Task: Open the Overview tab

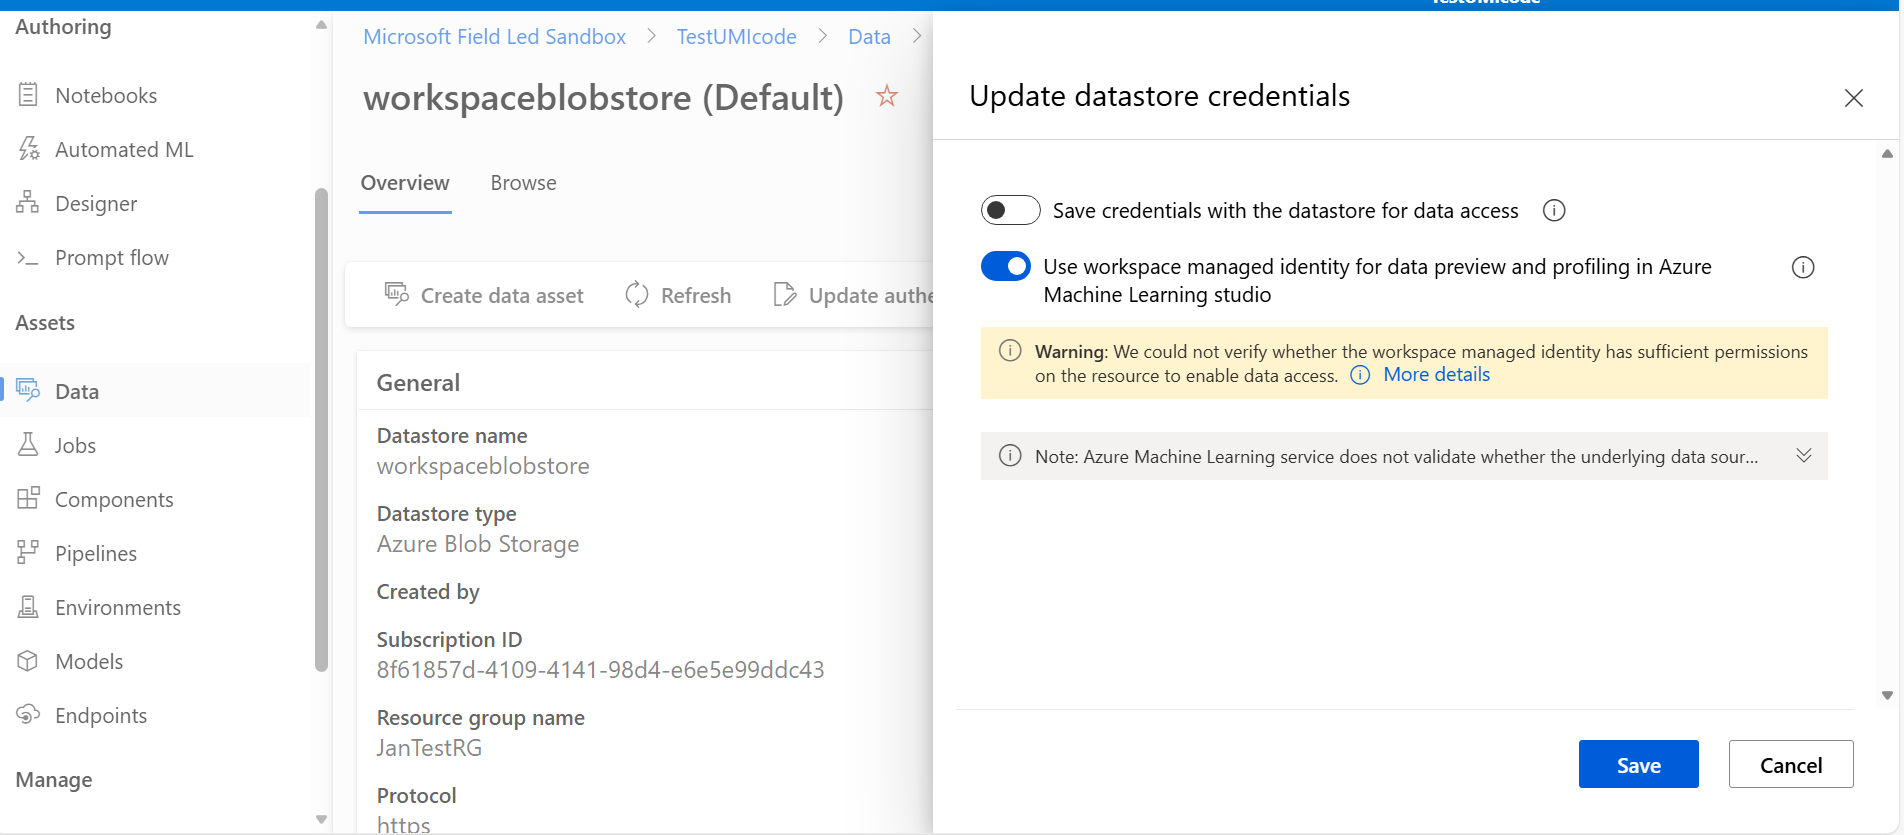Action: [405, 183]
